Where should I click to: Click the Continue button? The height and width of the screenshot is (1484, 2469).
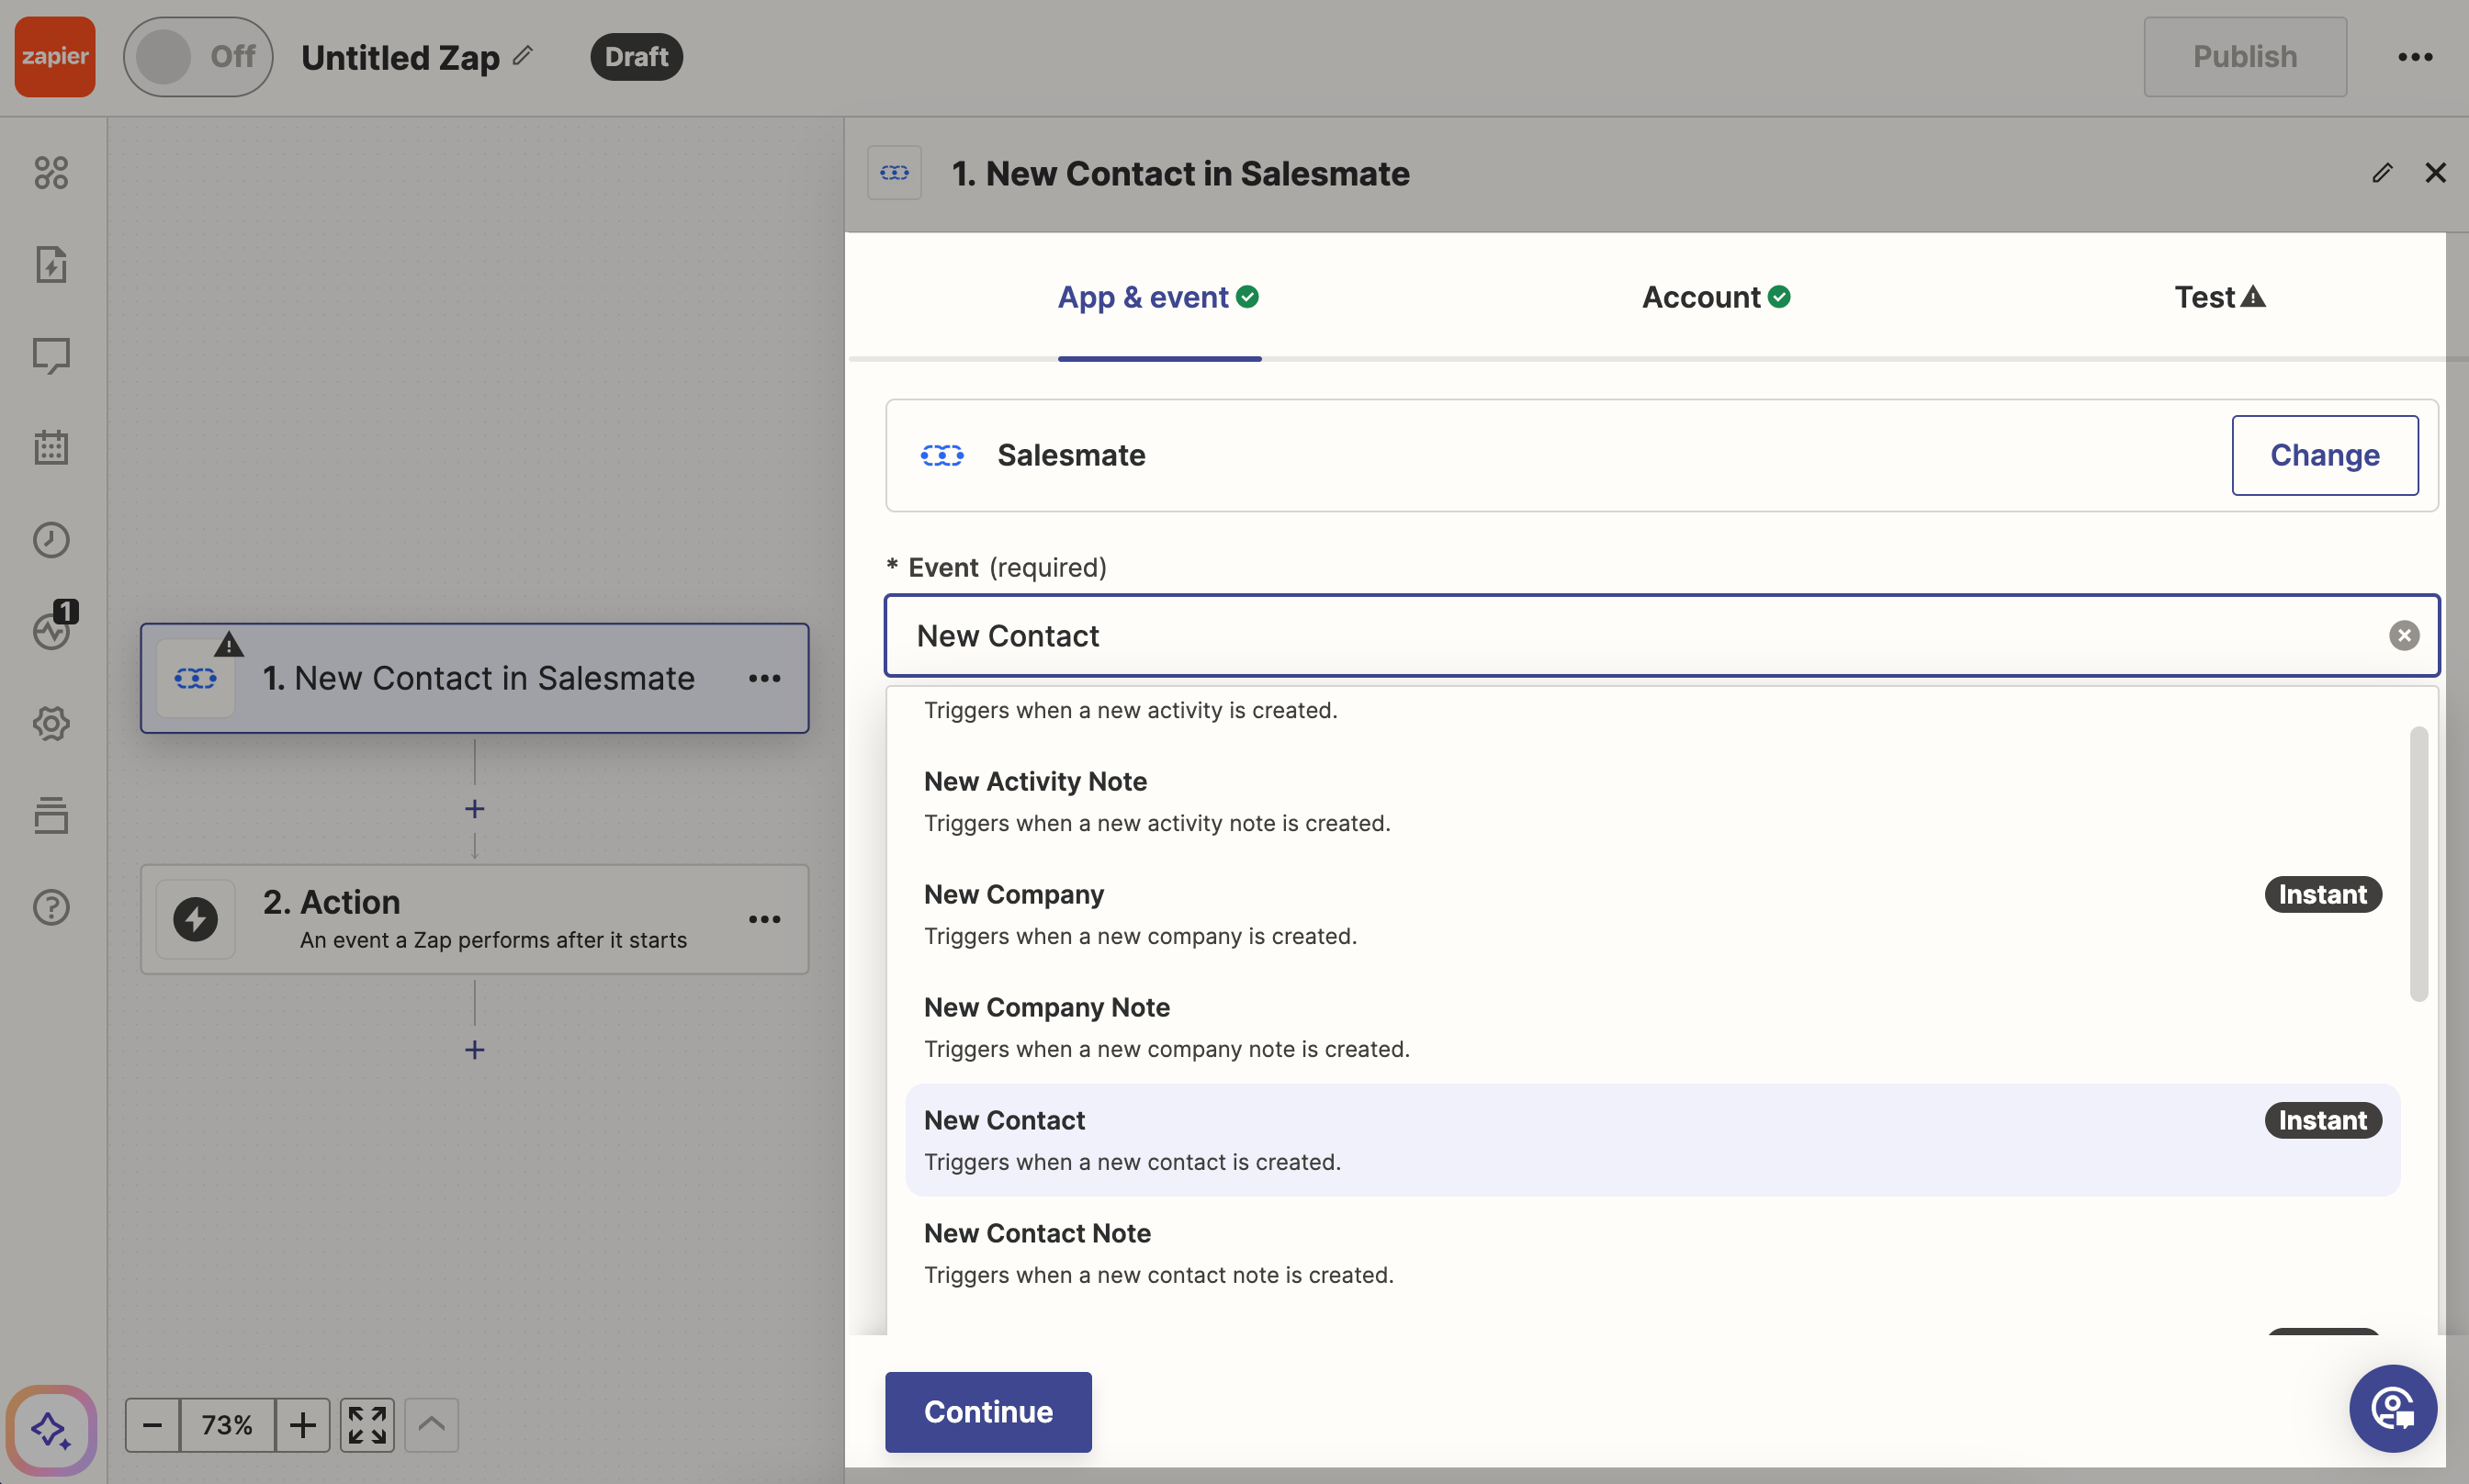click(988, 1411)
